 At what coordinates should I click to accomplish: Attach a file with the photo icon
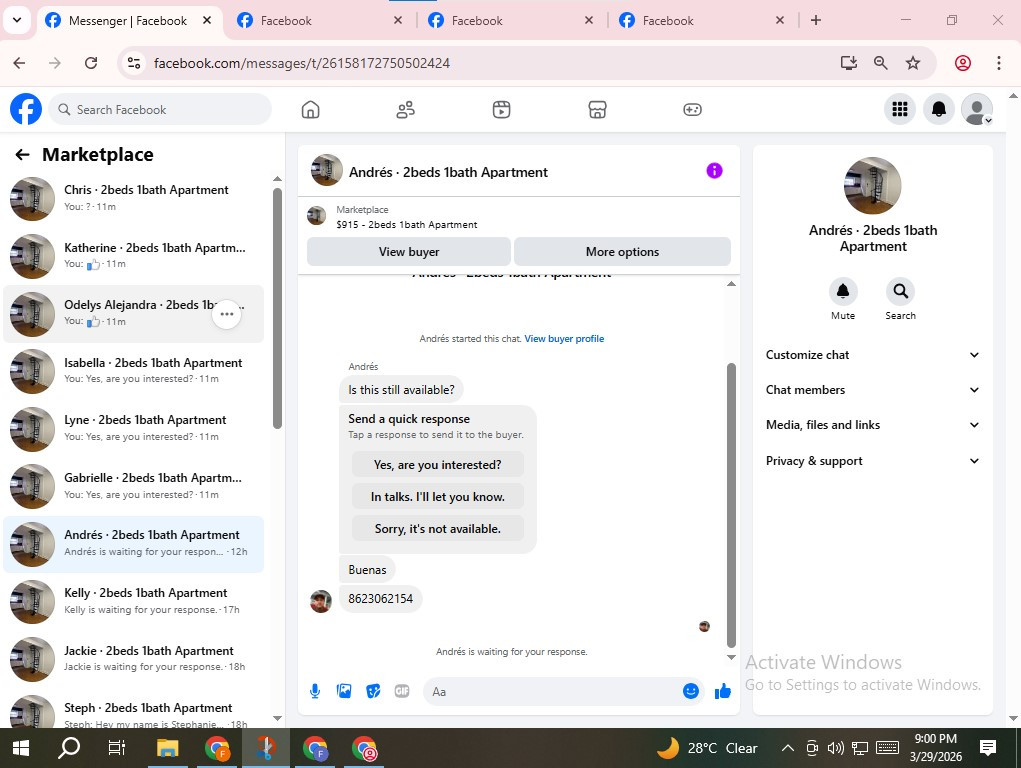click(x=344, y=691)
